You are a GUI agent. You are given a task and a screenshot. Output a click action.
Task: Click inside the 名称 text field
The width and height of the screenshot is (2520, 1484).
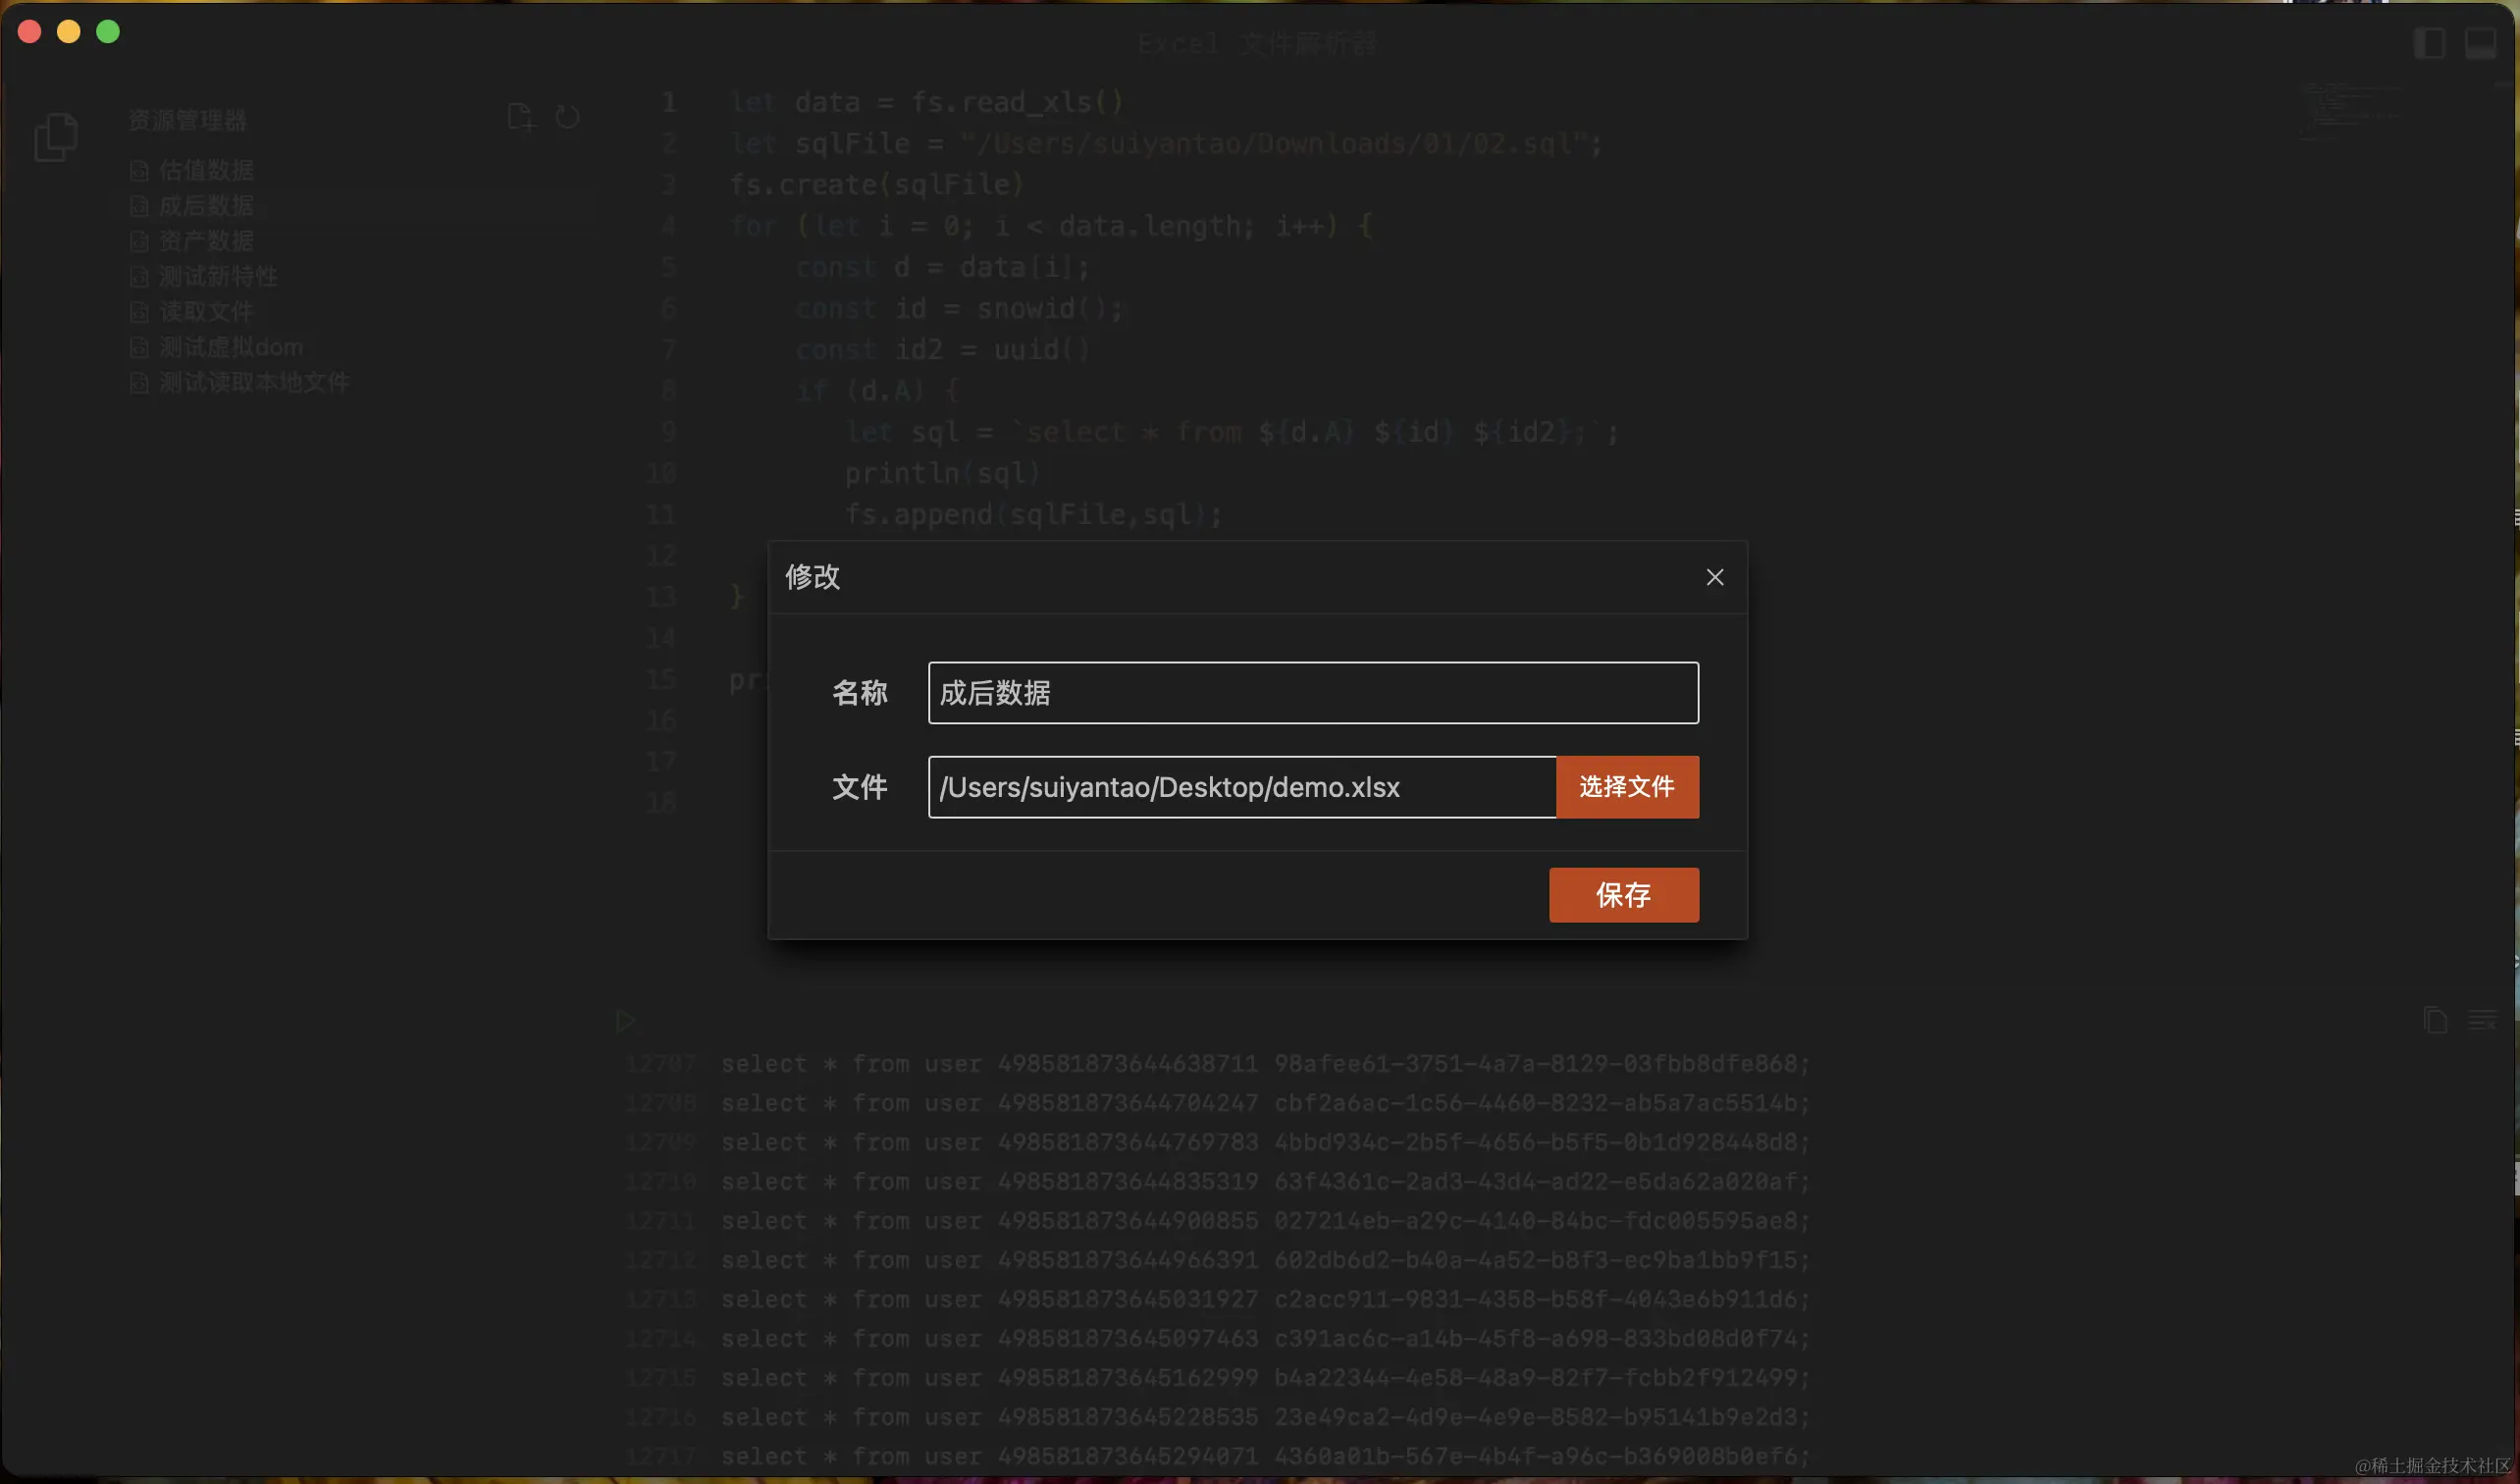tap(1311, 693)
